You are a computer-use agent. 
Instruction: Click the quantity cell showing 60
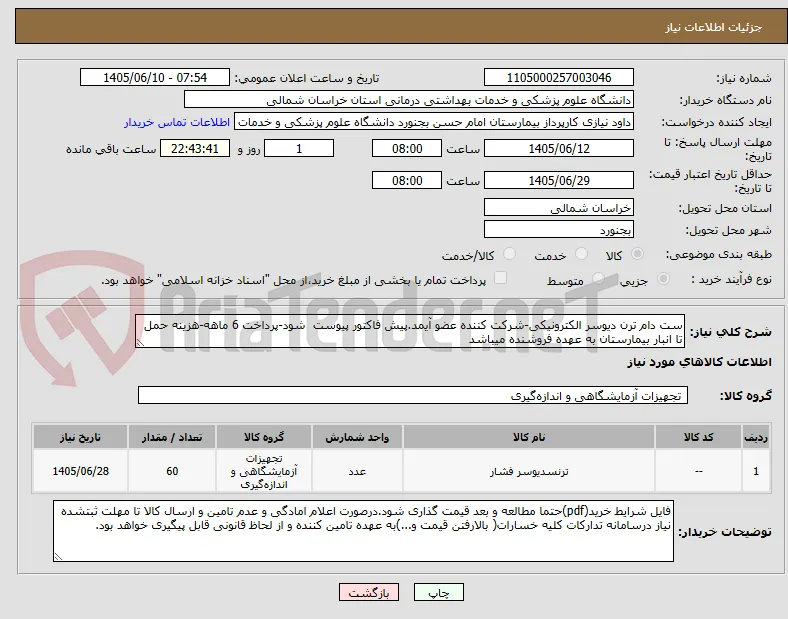172,471
